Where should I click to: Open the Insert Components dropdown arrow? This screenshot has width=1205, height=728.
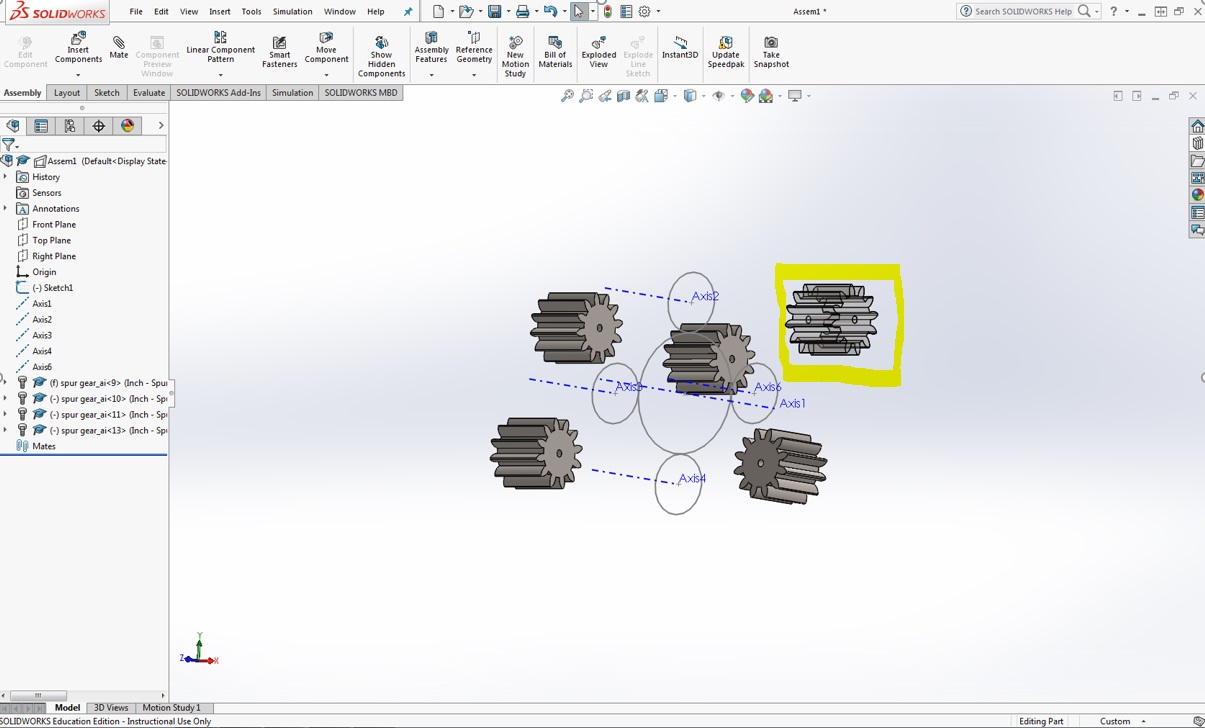(78, 75)
